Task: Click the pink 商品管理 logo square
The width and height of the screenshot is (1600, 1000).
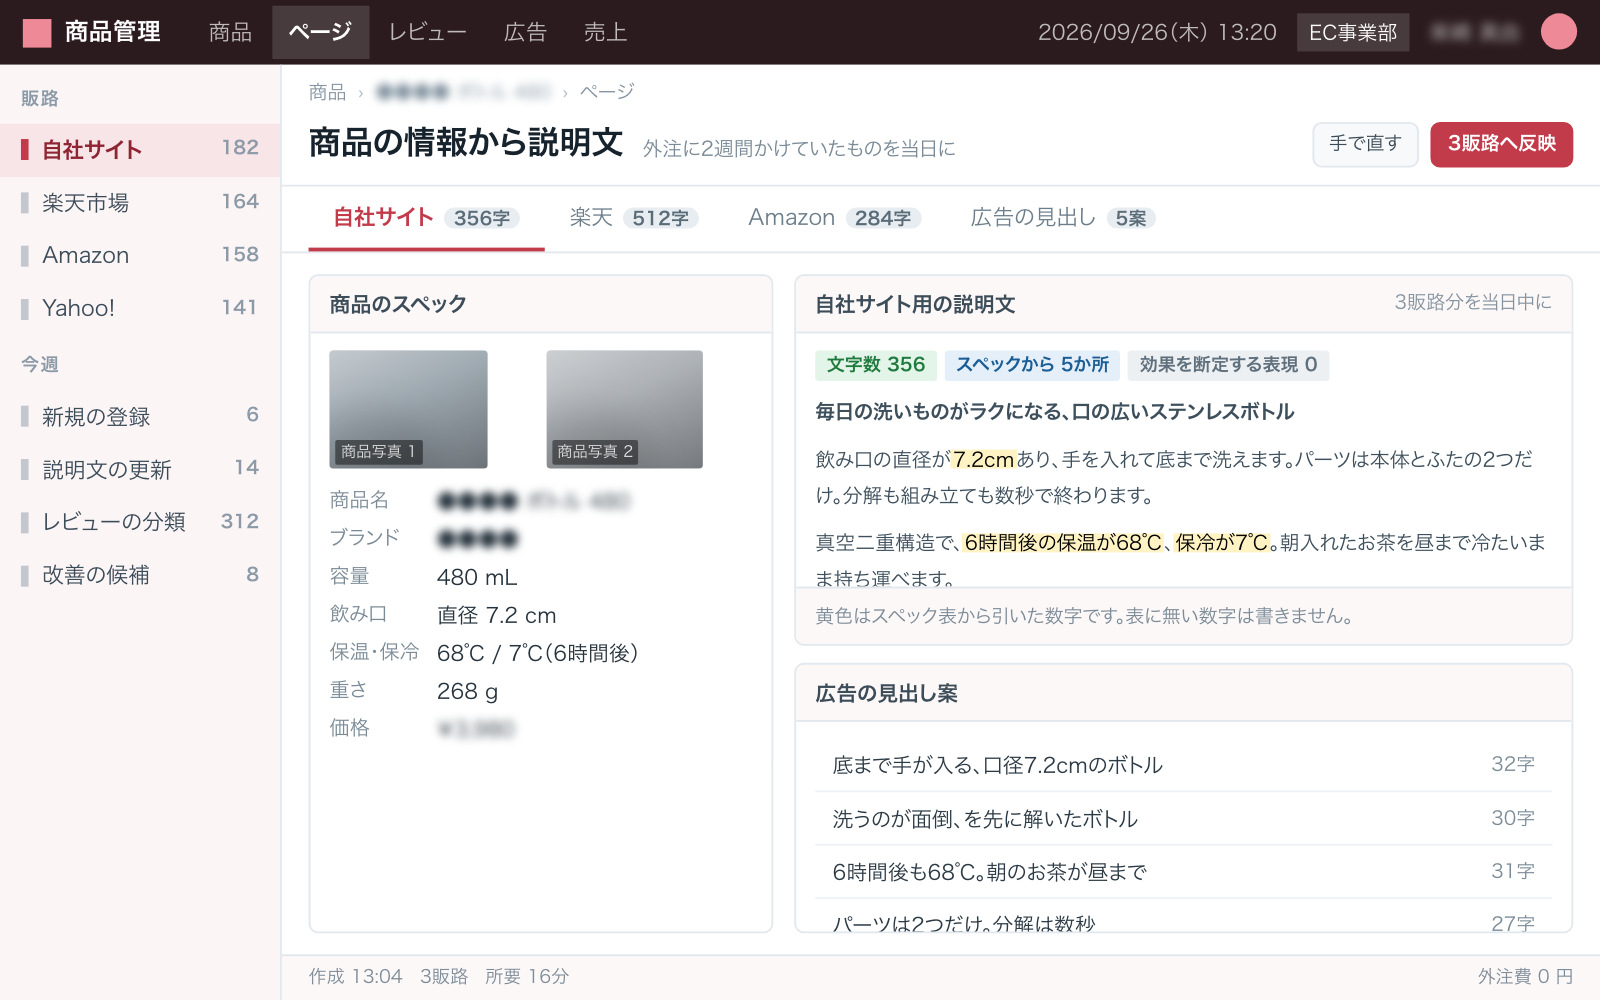Action: click(x=37, y=33)
